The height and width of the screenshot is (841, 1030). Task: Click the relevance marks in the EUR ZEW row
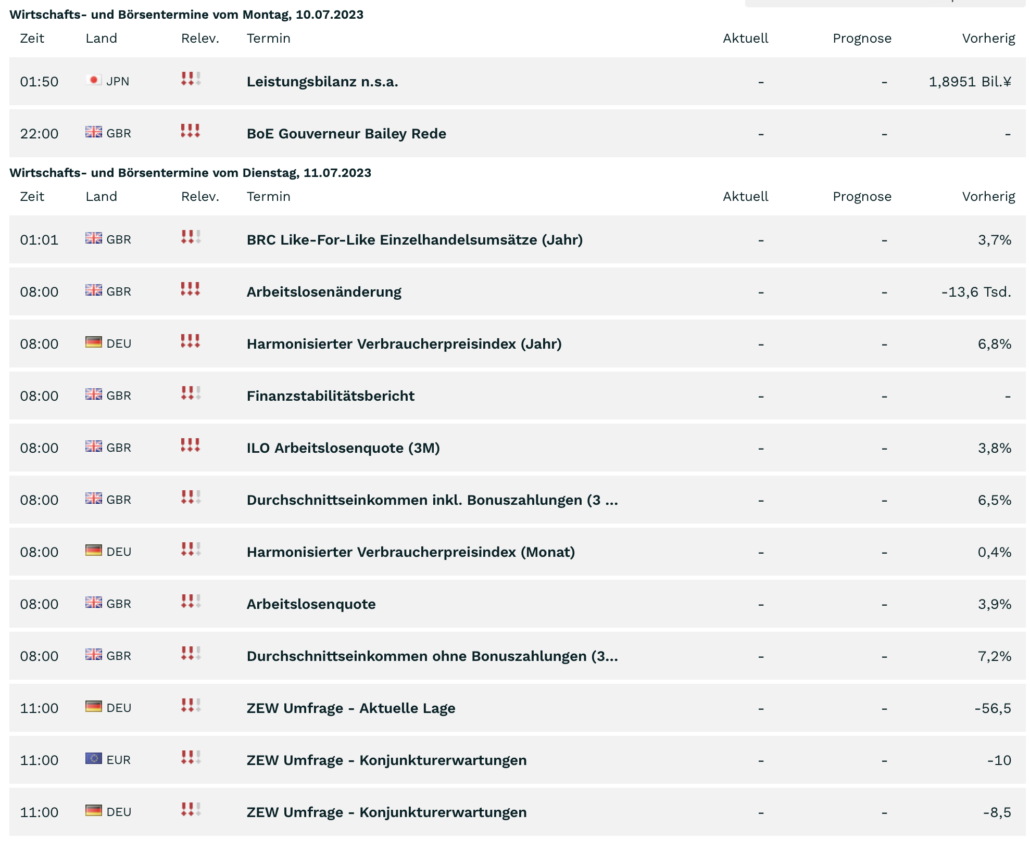(x=190, y=758)
